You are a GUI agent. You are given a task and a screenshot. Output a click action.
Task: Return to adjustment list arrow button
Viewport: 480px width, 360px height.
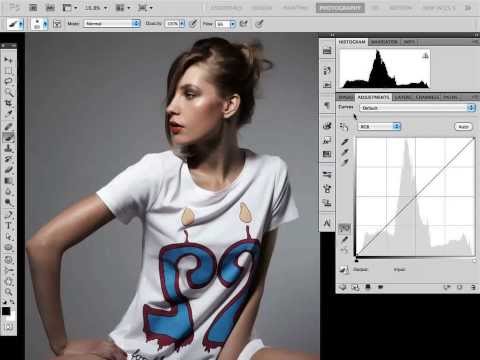343,287
